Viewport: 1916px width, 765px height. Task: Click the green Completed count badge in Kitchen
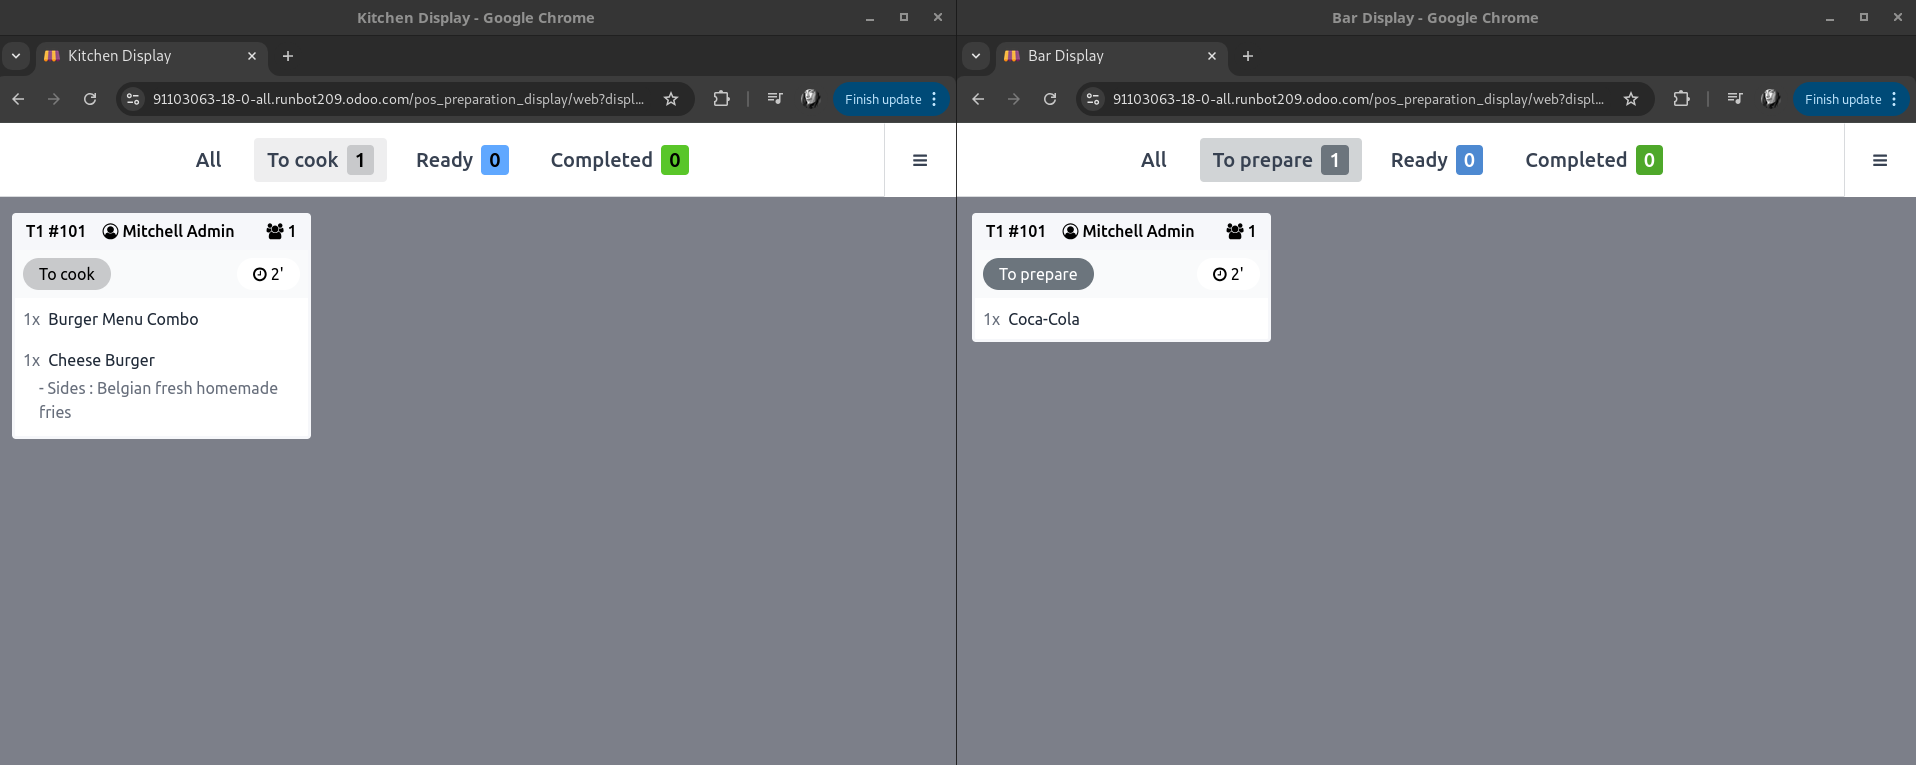[x=674, y=160]
